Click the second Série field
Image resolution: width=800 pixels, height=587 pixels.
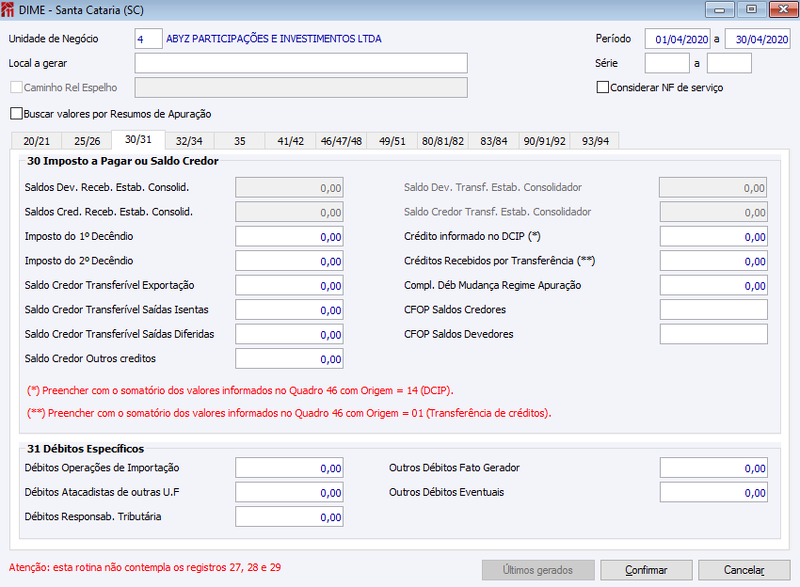point(729,63)
